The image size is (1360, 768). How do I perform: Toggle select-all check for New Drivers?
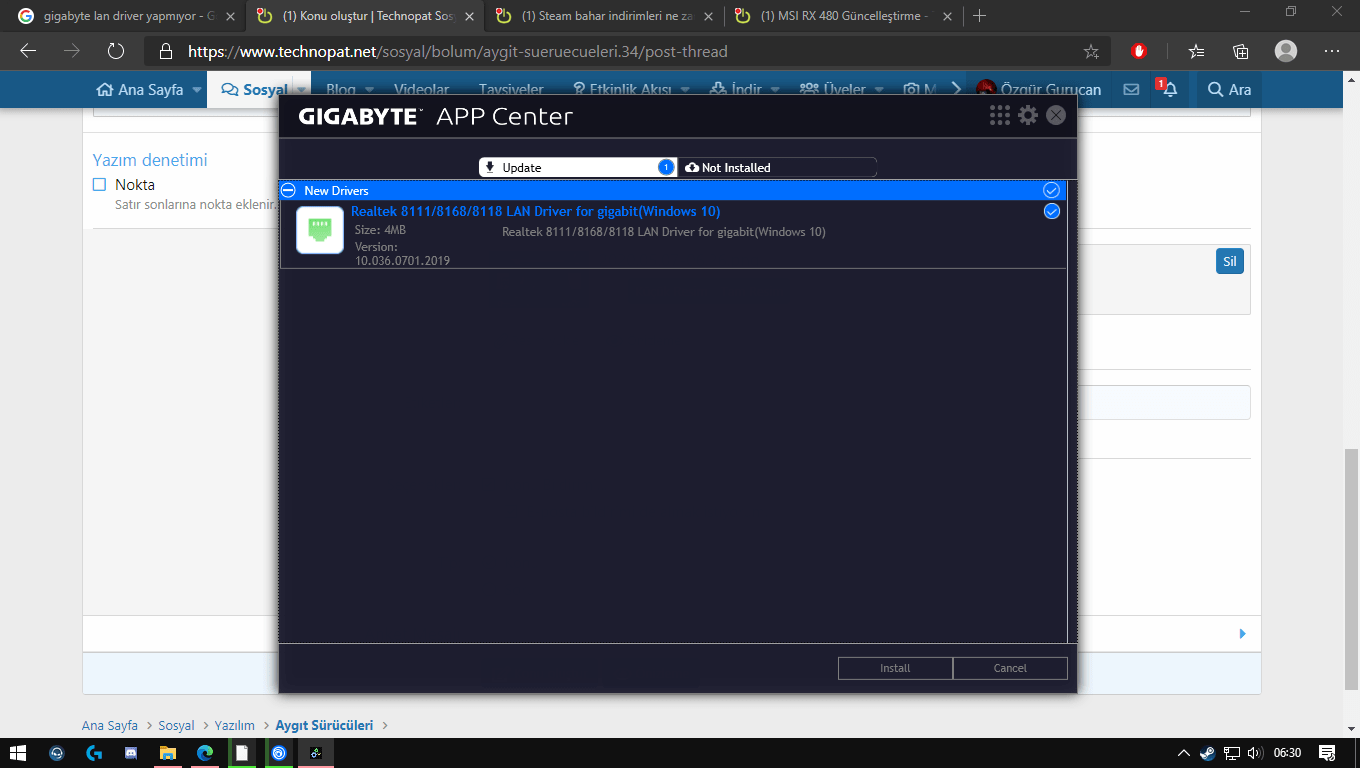(x=1051, y=190)
